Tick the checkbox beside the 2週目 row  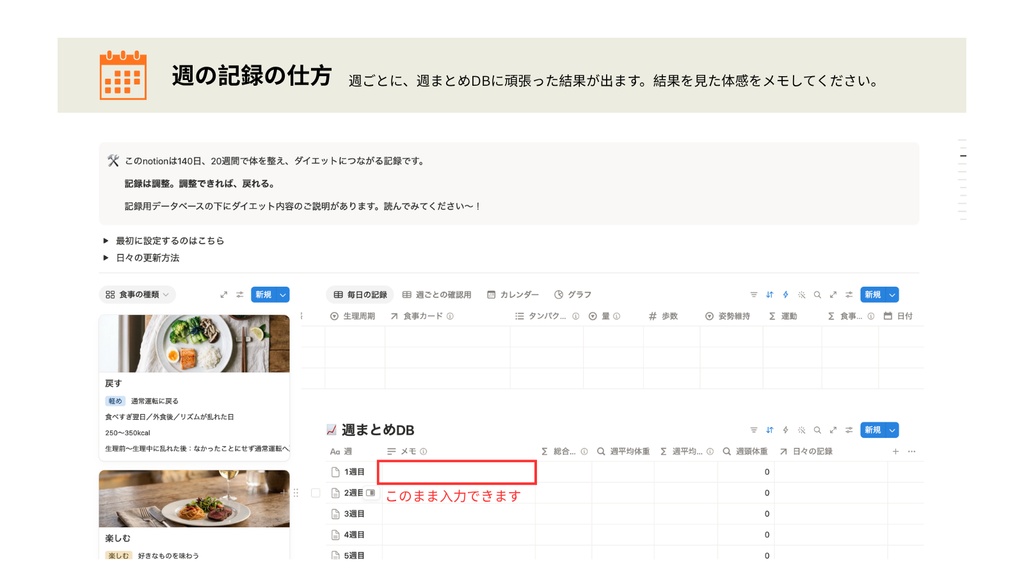pyautogui.click(x=316, y=493)
